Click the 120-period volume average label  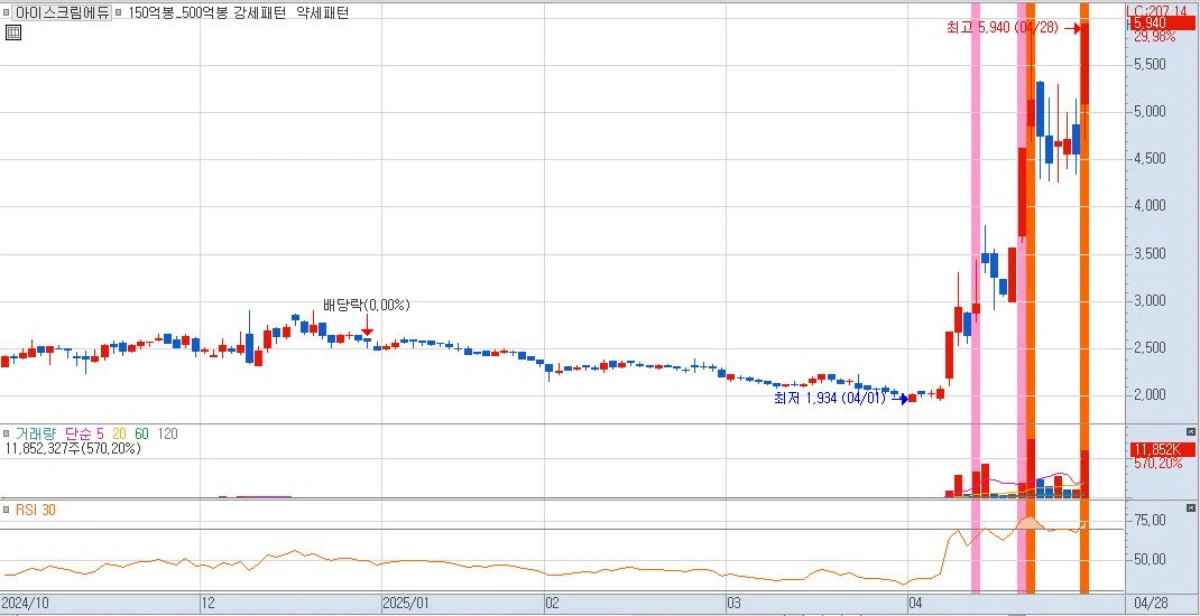pyautogui.click(x=168, y=434)
